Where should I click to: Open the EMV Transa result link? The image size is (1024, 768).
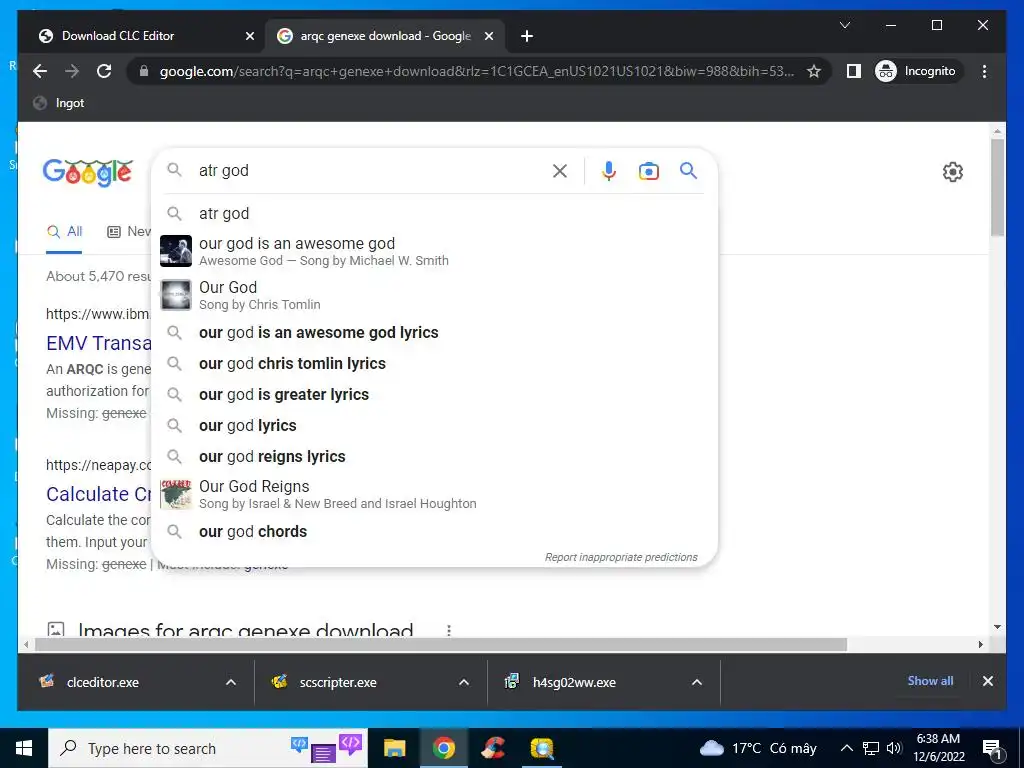99,343
